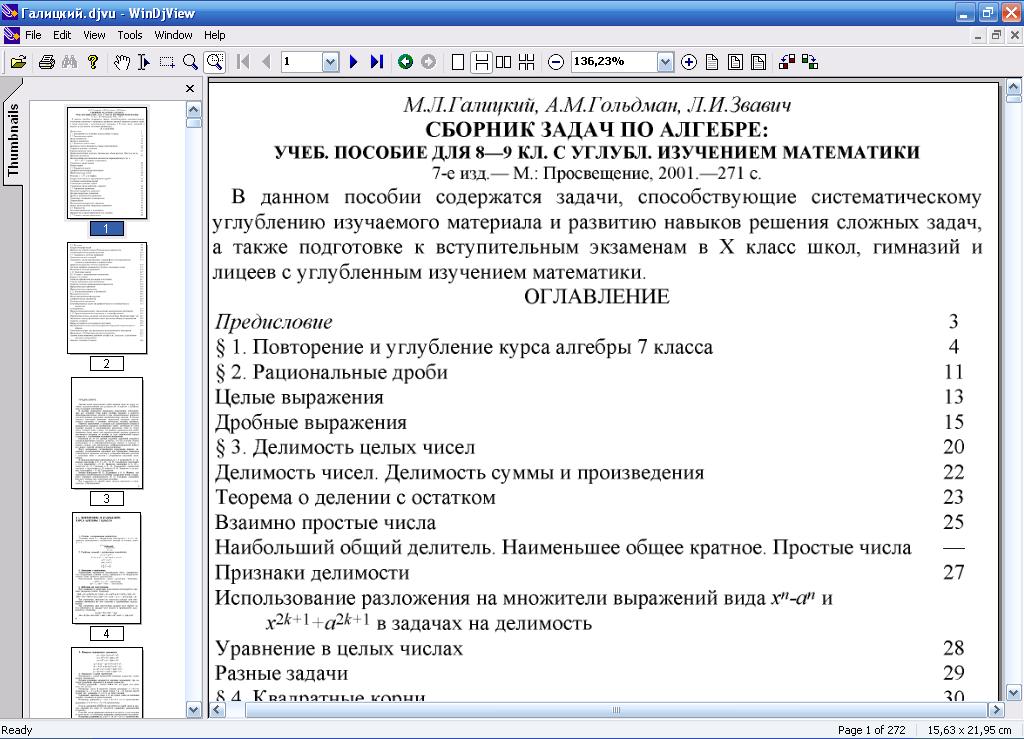The height and width of the screenshot is (739, 1024).
Task: Restore the inner document window
Action: [996, 35]
